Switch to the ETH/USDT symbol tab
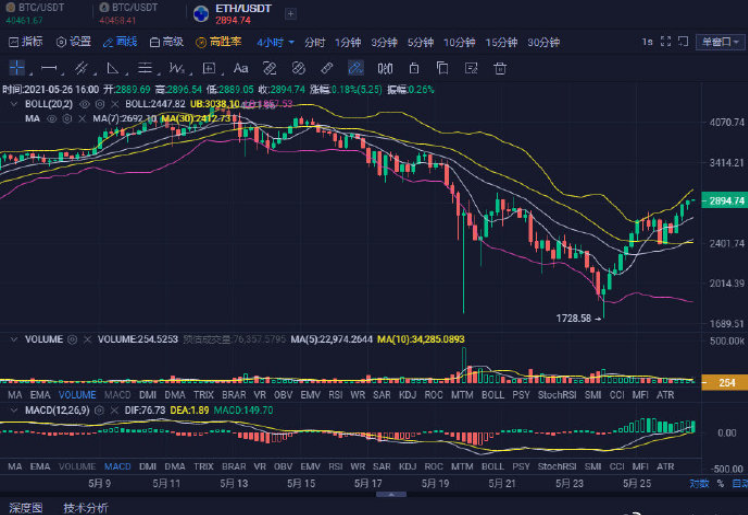The image size is (748, 515). coord(233,14)
